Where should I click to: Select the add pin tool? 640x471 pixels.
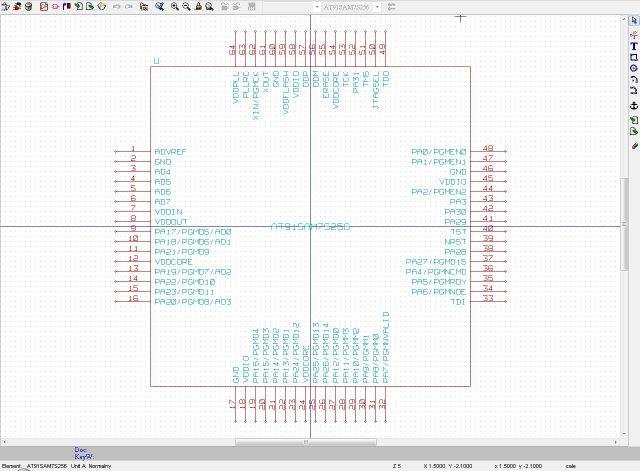pos(633,36)
